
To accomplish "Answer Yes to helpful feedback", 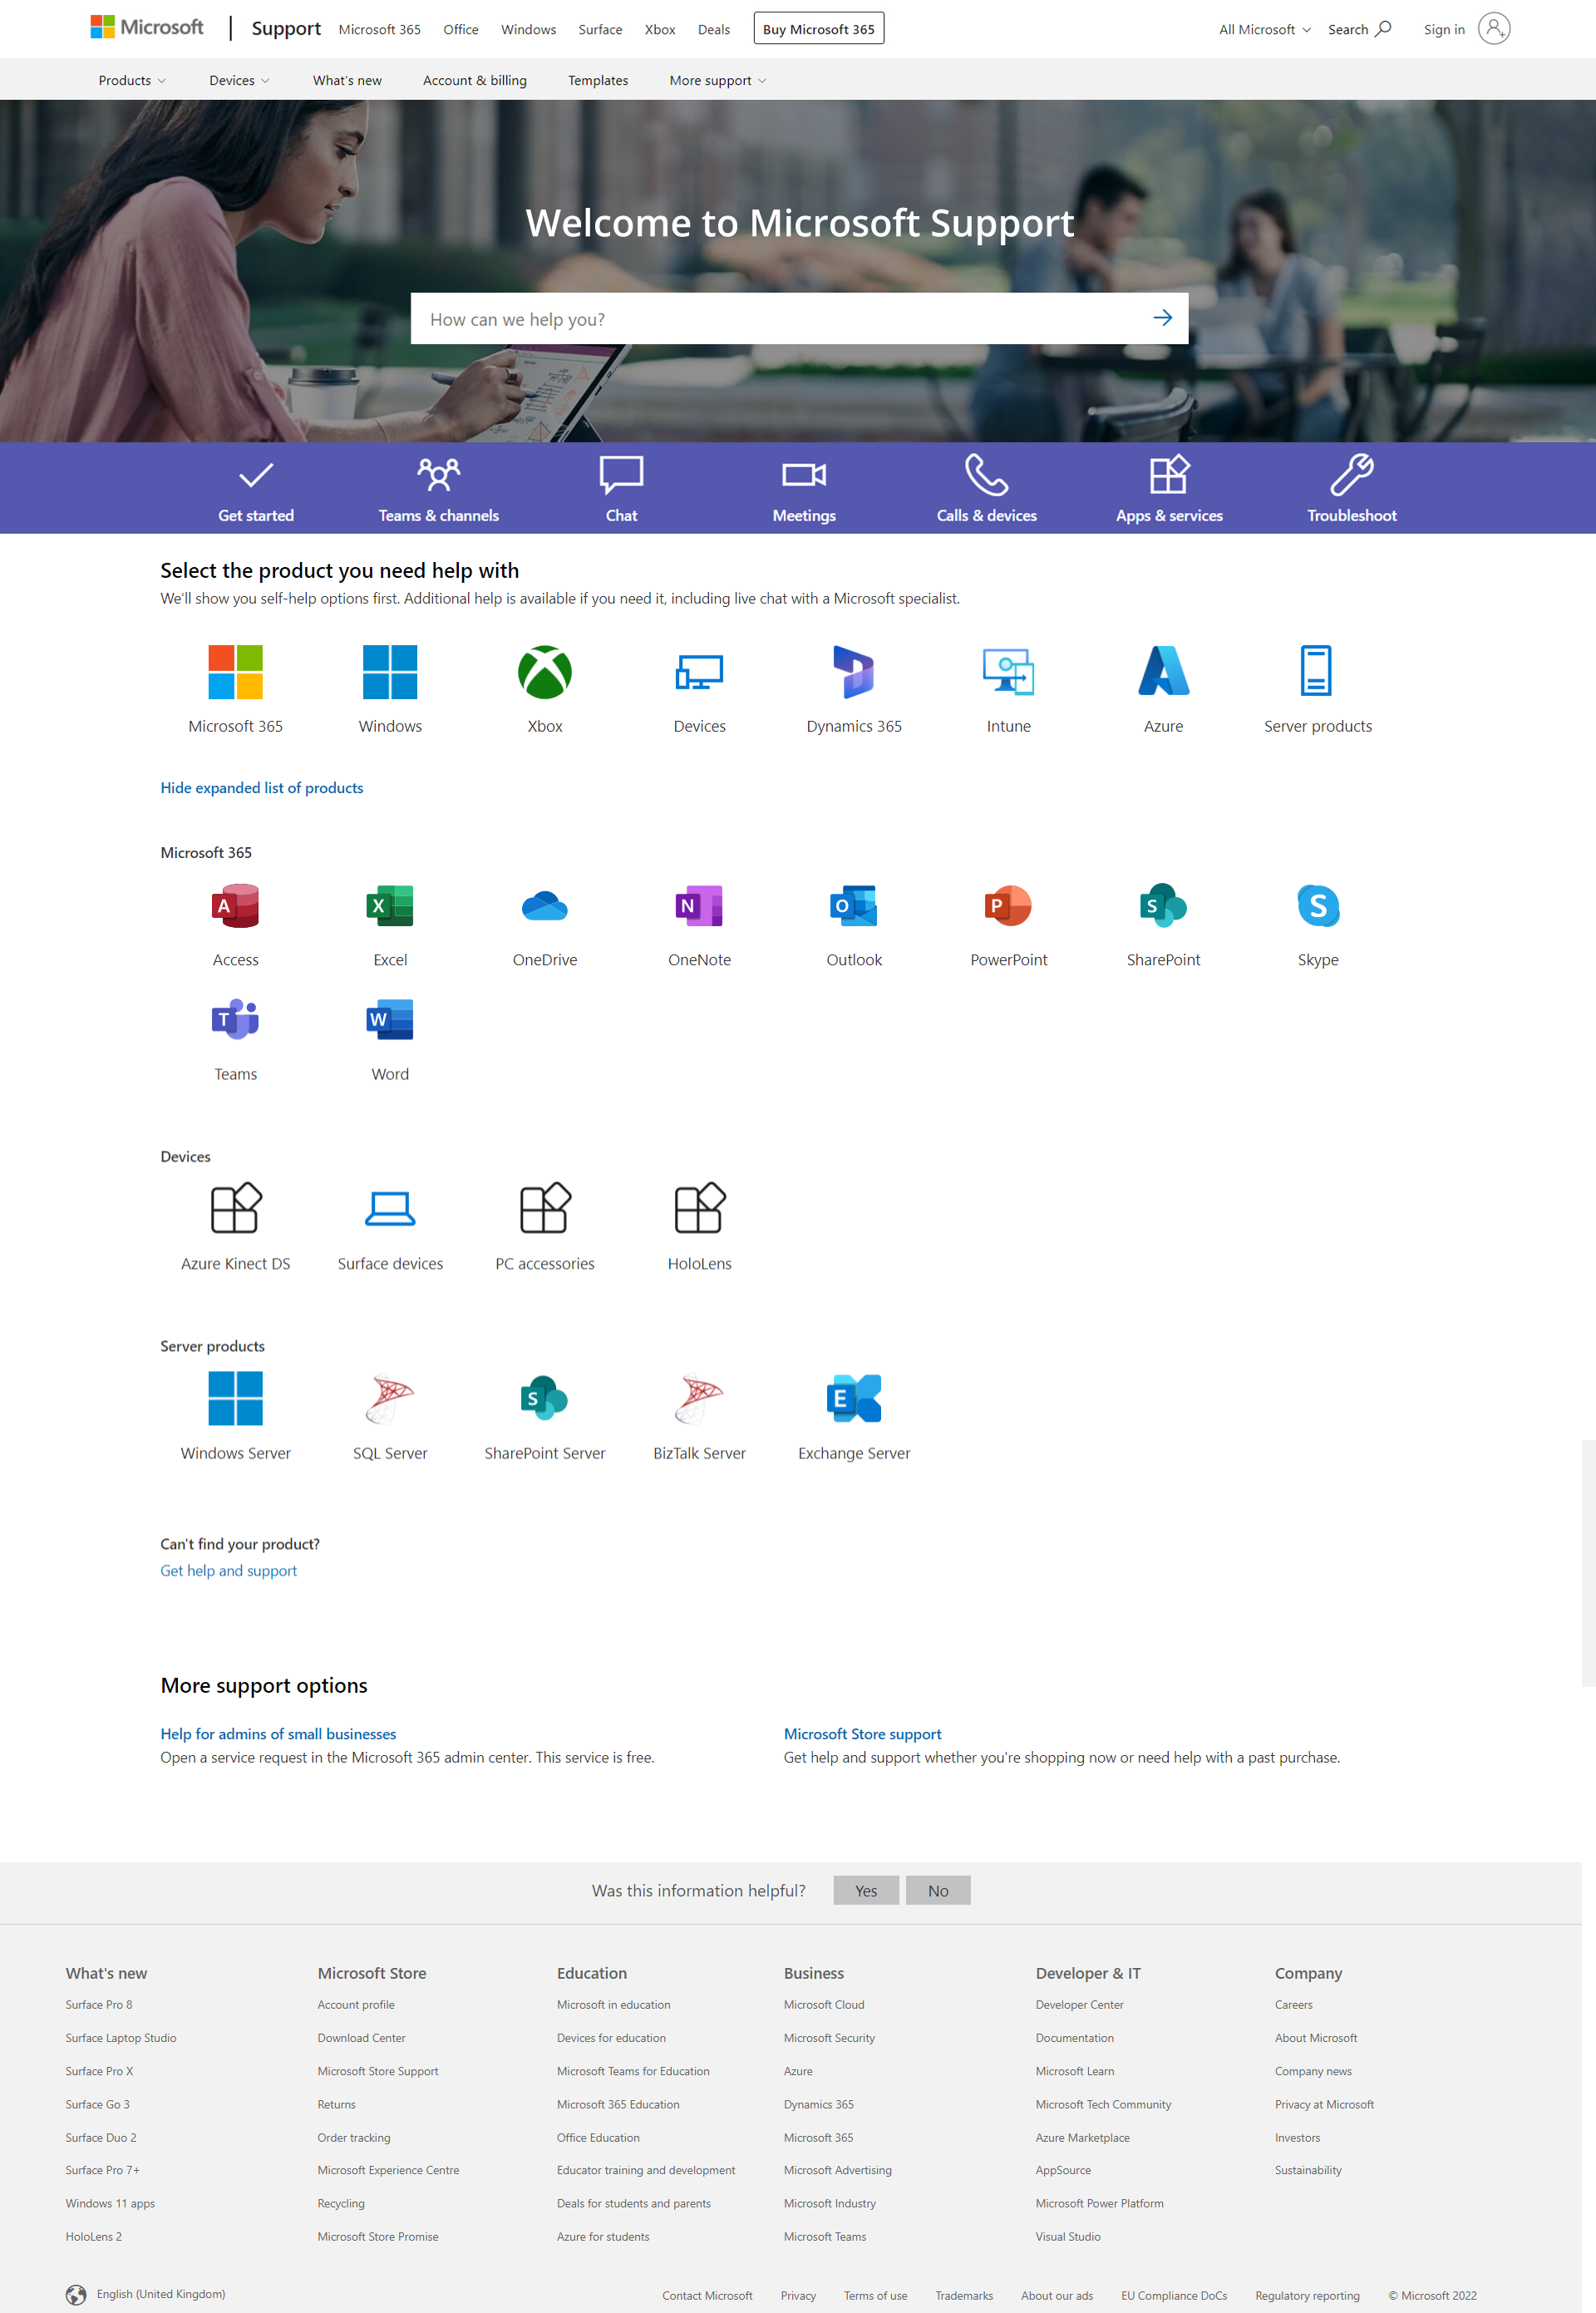I will (x=865, y=1890).
